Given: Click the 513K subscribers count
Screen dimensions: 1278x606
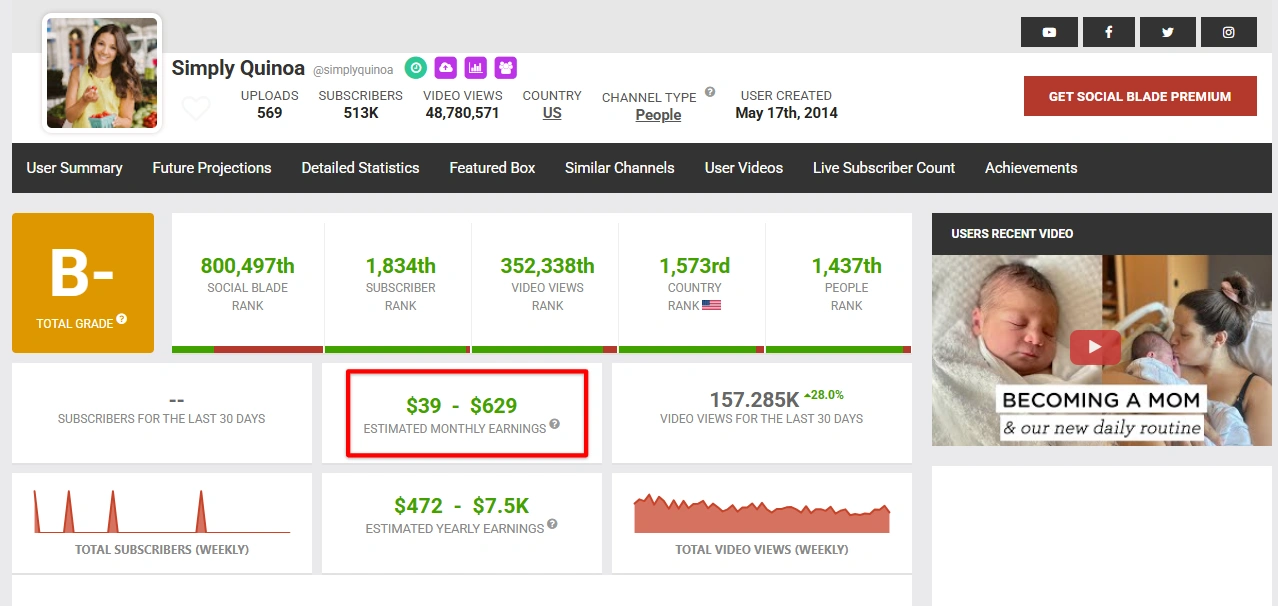Looking at the screenshot, I should point(360,113).
